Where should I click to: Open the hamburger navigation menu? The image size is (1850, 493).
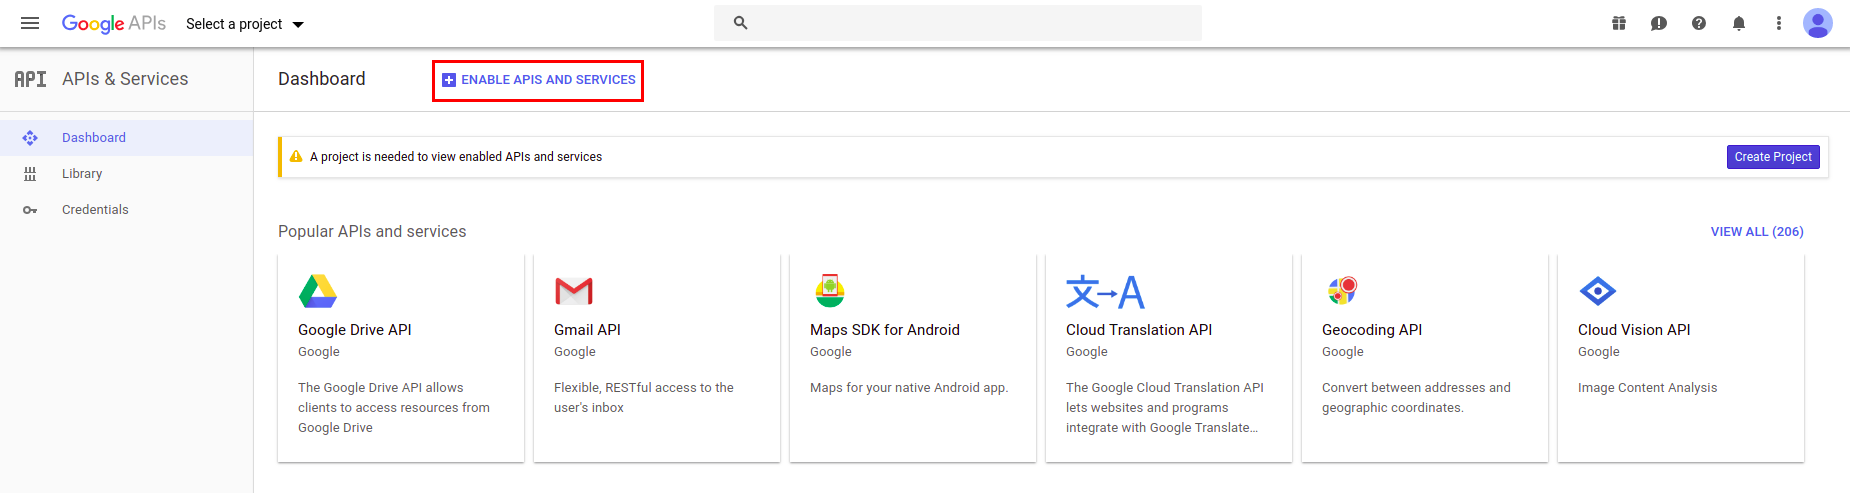click(x=30, y=23)
